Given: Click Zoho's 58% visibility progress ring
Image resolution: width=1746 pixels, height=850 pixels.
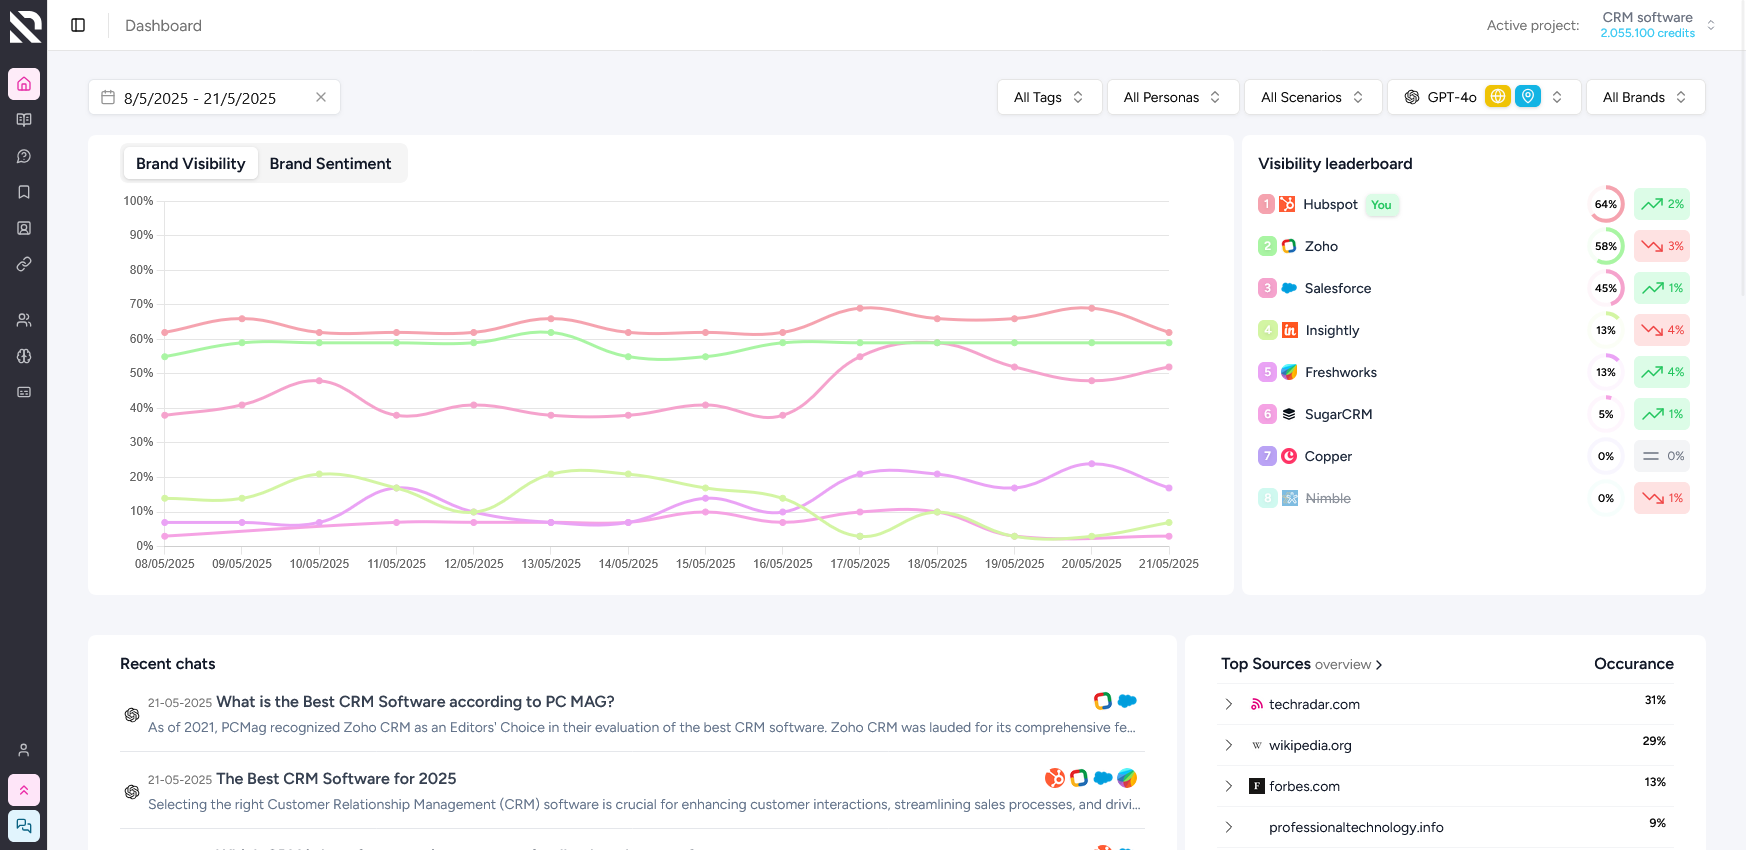Looking at the screenshot, I should coord(1606,246).
